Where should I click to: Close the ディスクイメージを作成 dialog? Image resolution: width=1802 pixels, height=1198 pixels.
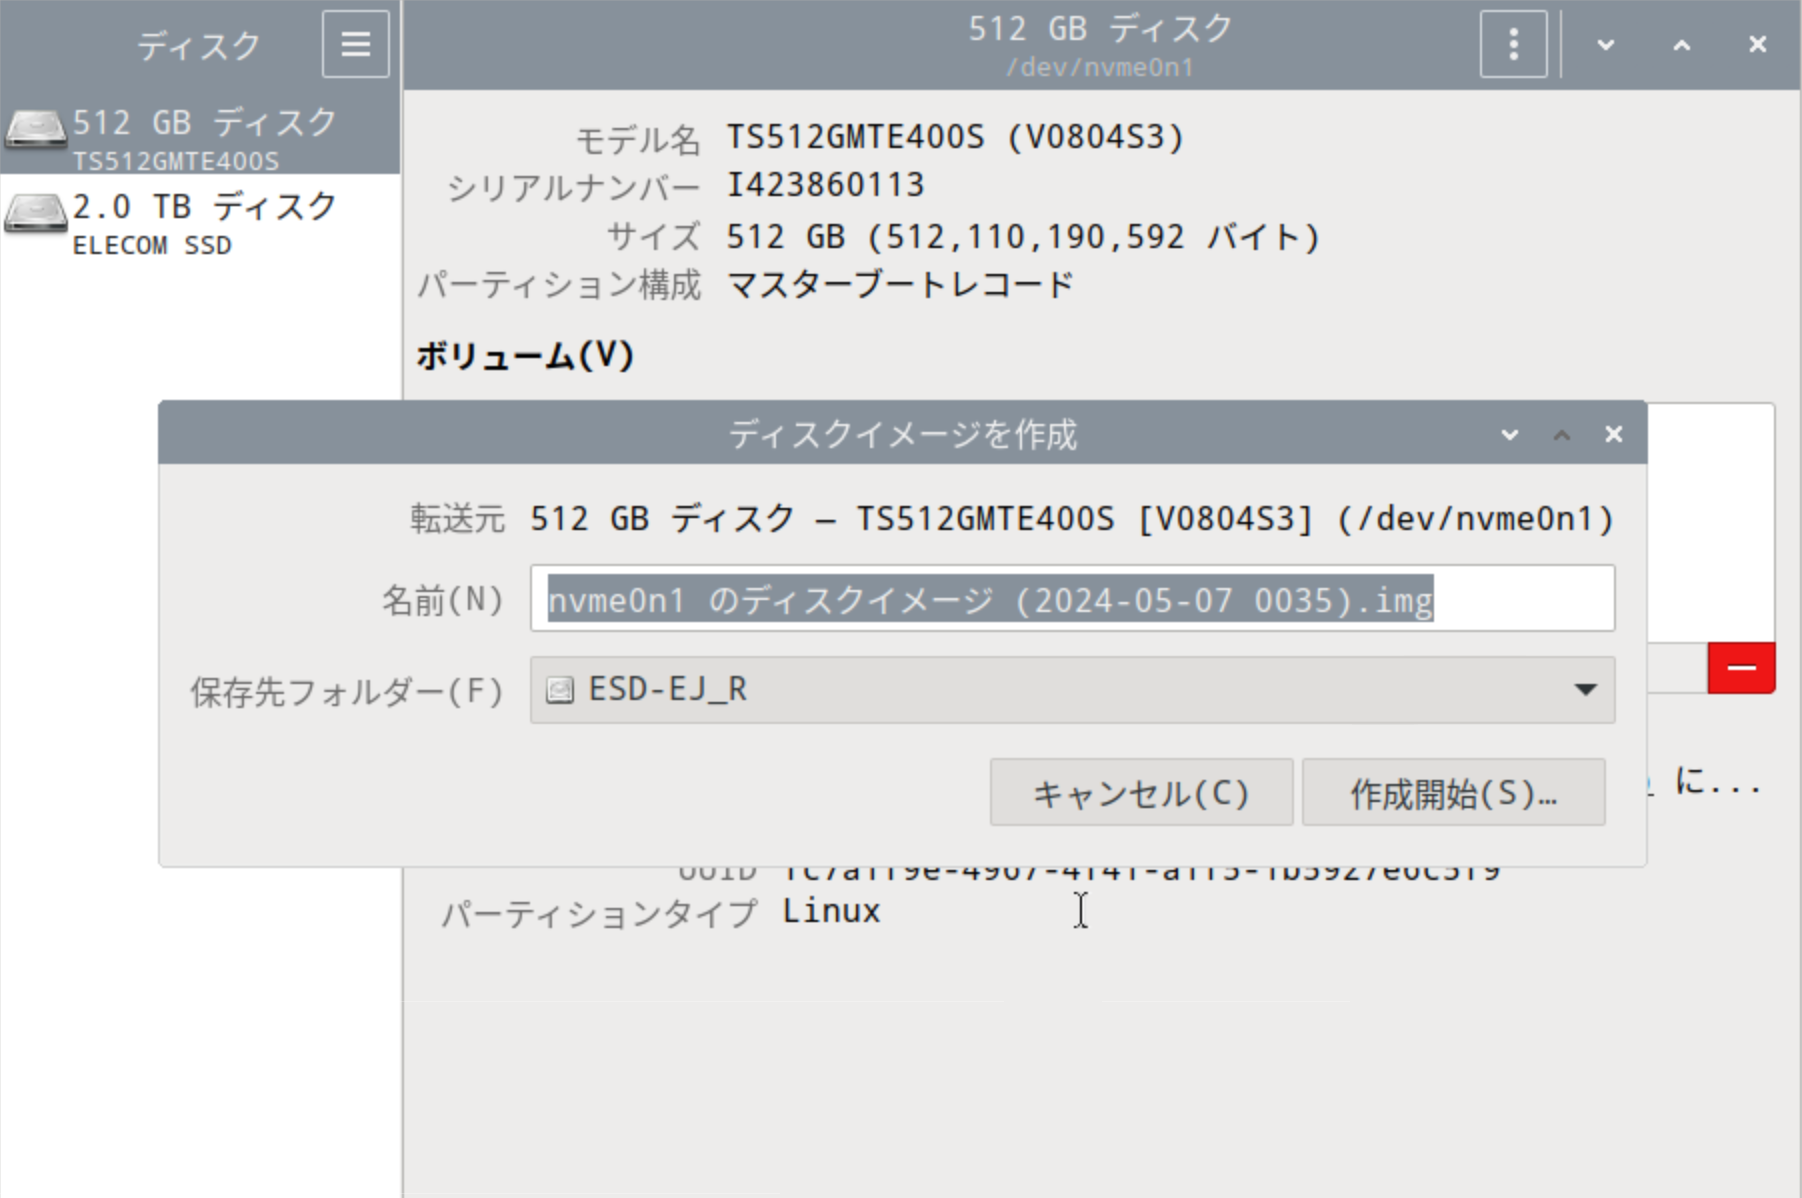coord(1613,434)
